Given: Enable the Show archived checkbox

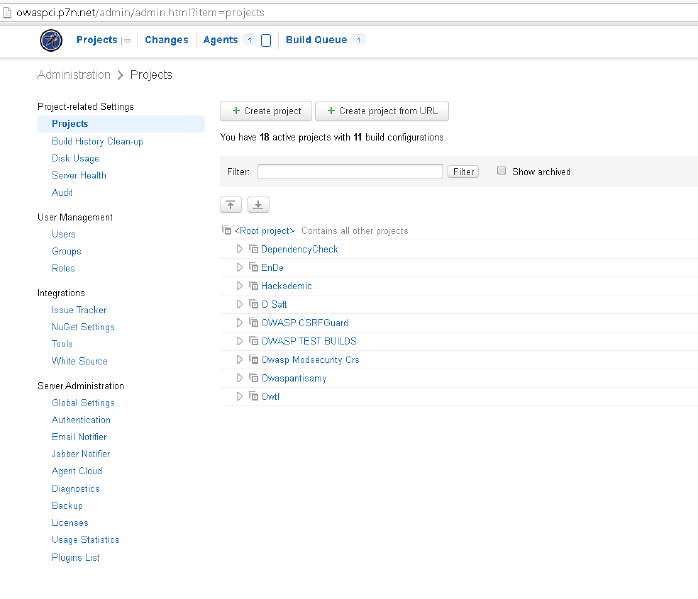Looking at the screenshot, I should pos(502,171).
